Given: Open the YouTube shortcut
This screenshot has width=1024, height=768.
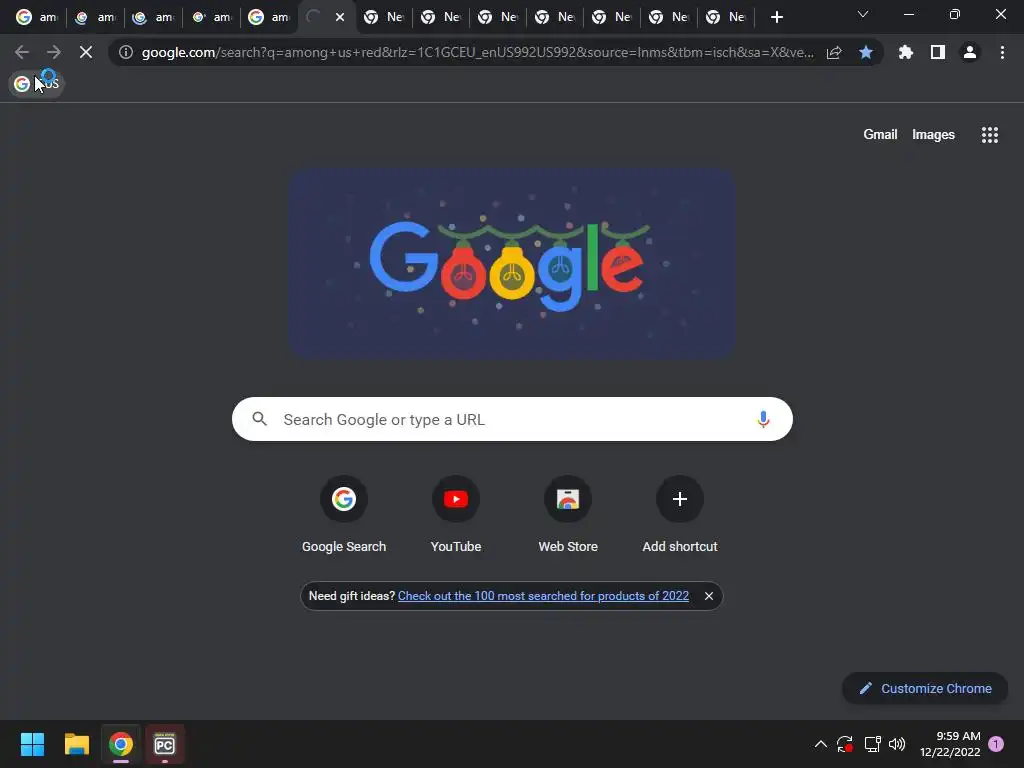Looking at the screenshot, I should tap(456, 516).
